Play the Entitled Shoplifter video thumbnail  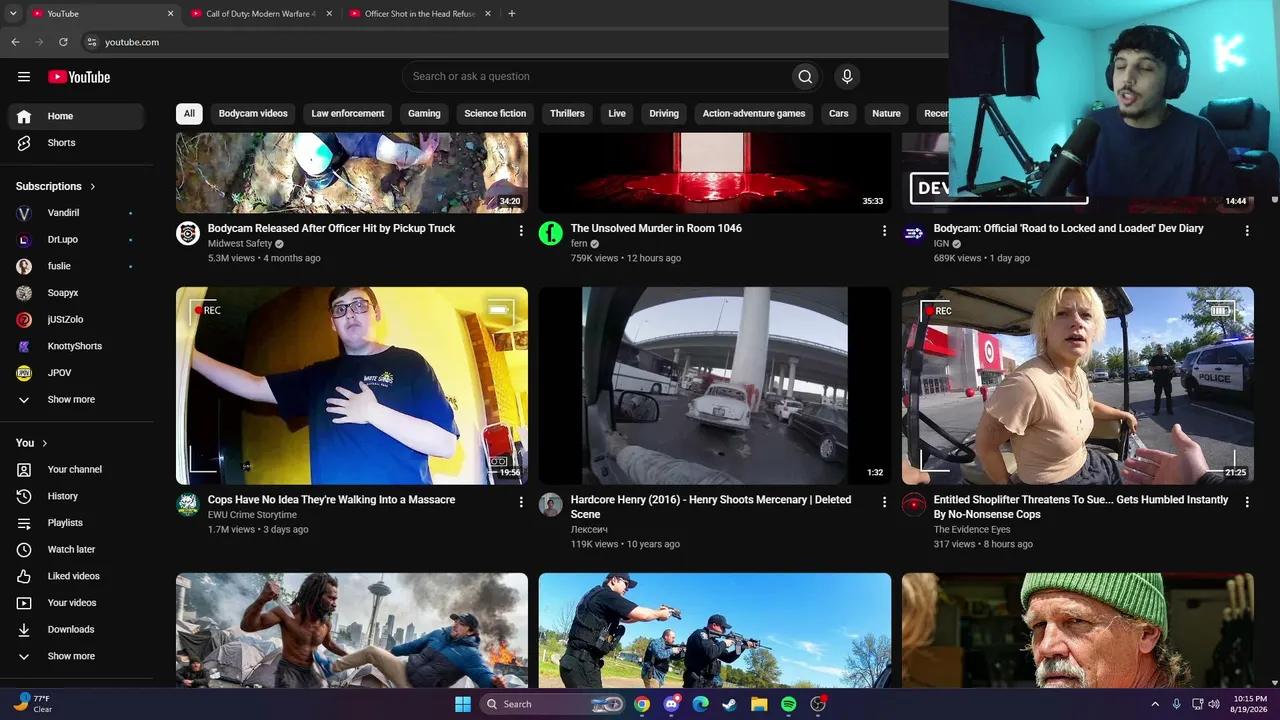(x=1078, y=386)
